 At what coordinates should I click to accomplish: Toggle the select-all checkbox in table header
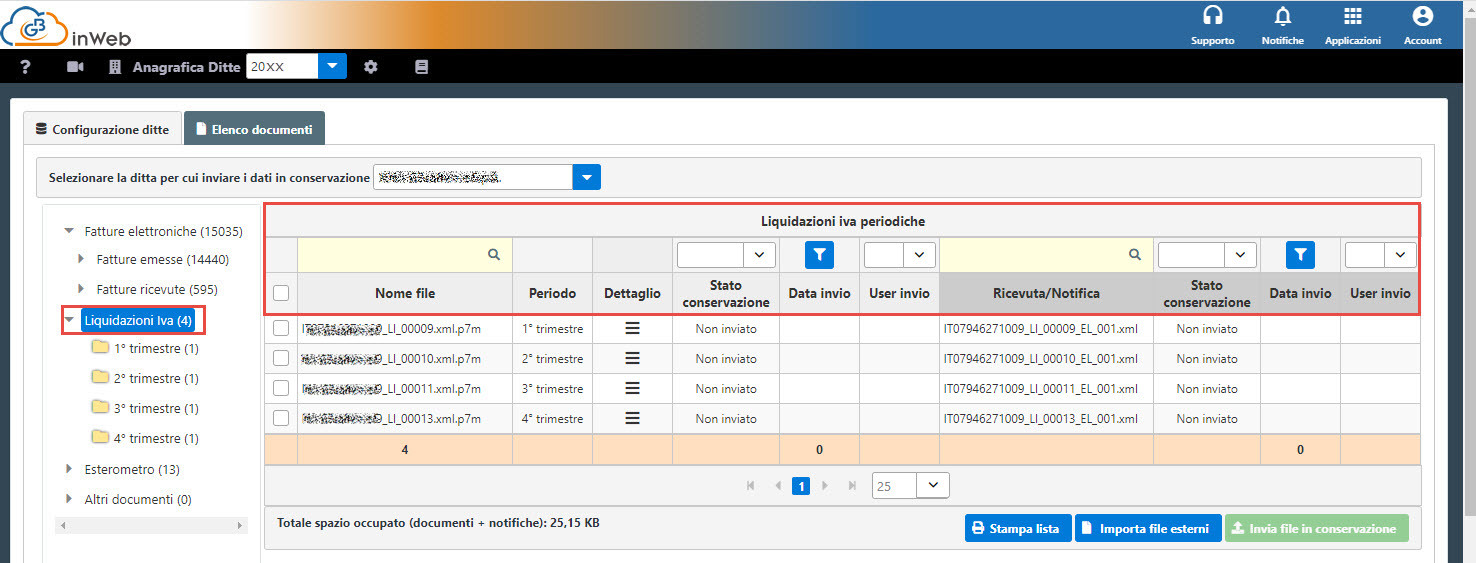coord(281,293)
